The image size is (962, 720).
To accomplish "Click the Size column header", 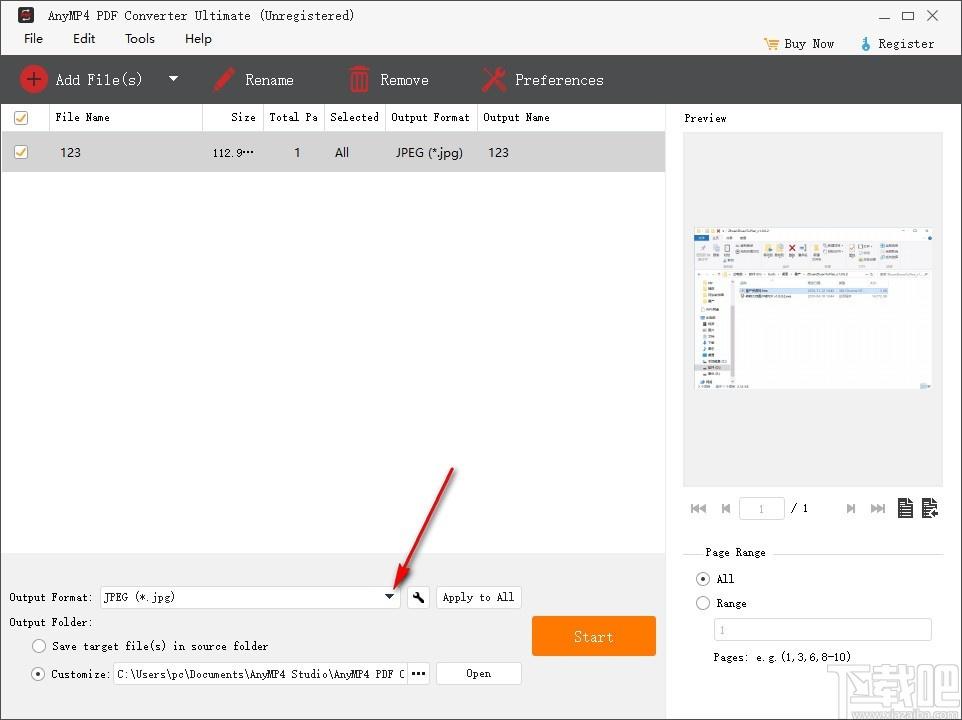I will point(233,117).
